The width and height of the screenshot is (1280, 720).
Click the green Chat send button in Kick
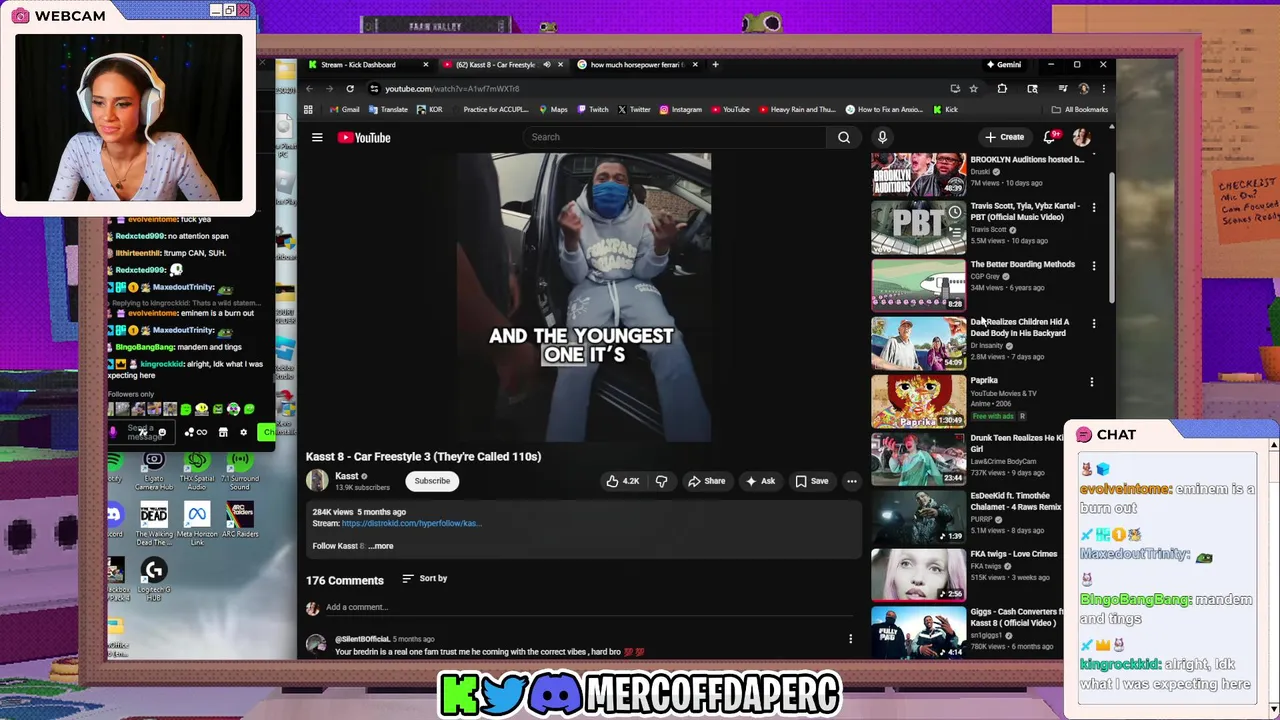point(266,432)
